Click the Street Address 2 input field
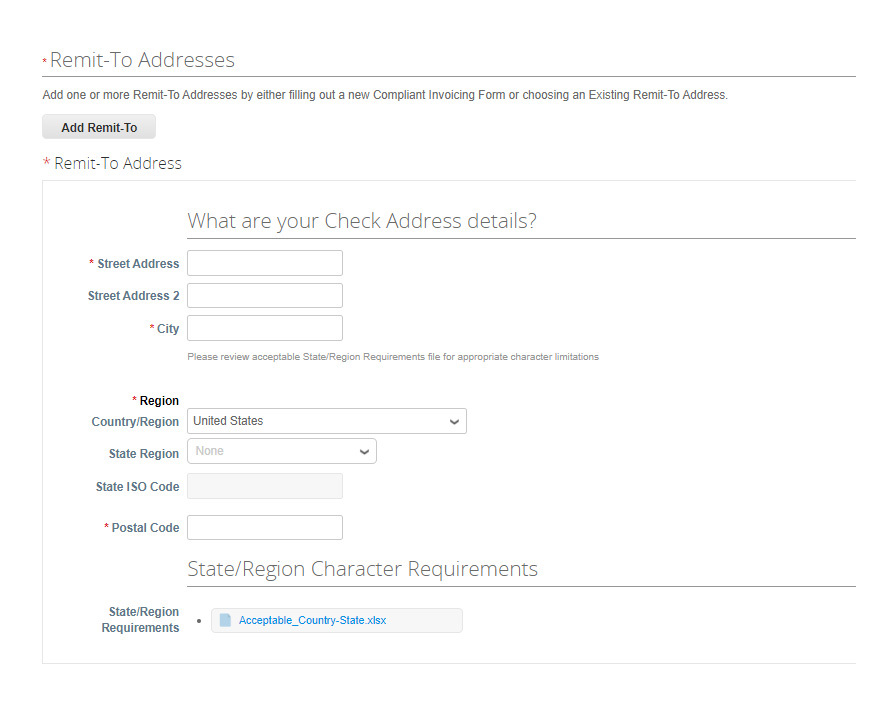This screenshot has width=894, height=705. (264, 295)
